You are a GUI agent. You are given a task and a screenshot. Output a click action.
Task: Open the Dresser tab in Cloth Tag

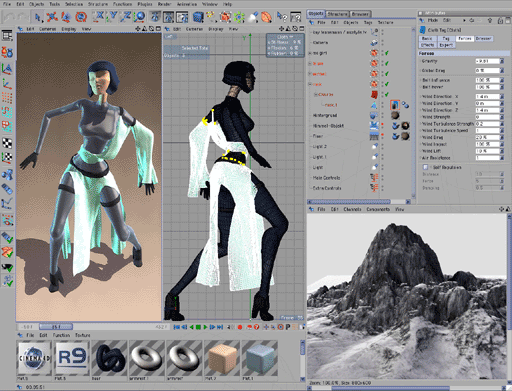483,39
